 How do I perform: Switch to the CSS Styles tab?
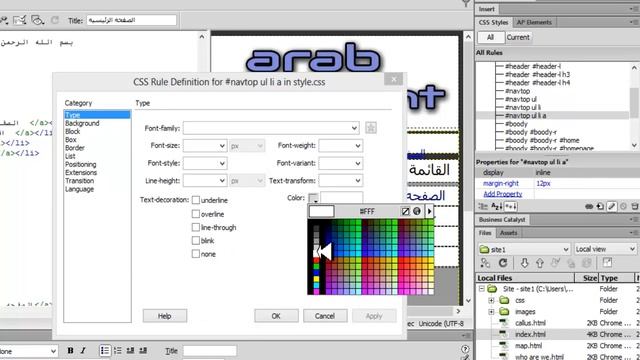click(493, 22)
